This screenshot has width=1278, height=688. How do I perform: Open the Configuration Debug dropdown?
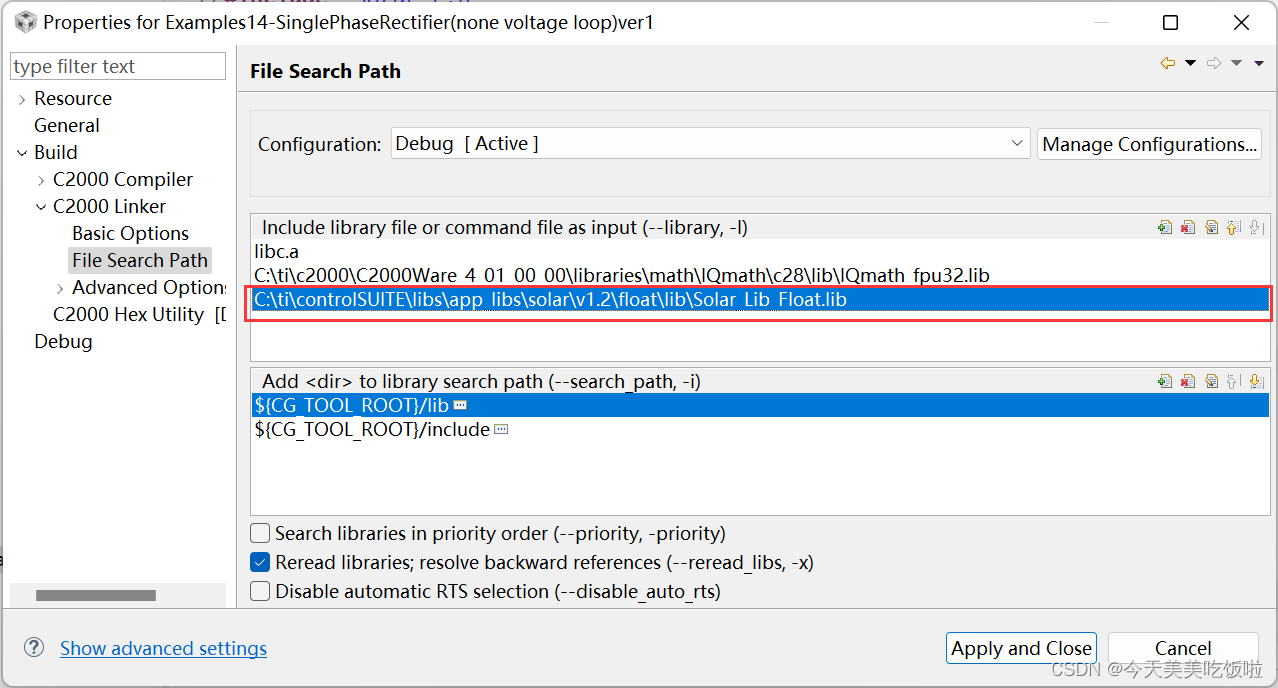tap(710, 144)
